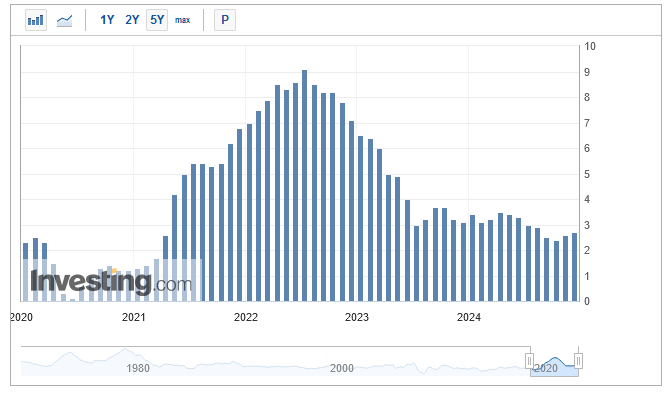The width and height of the screenshot is (672, 397).
Task: Click the P toggle button
Action: click(225, 20)
